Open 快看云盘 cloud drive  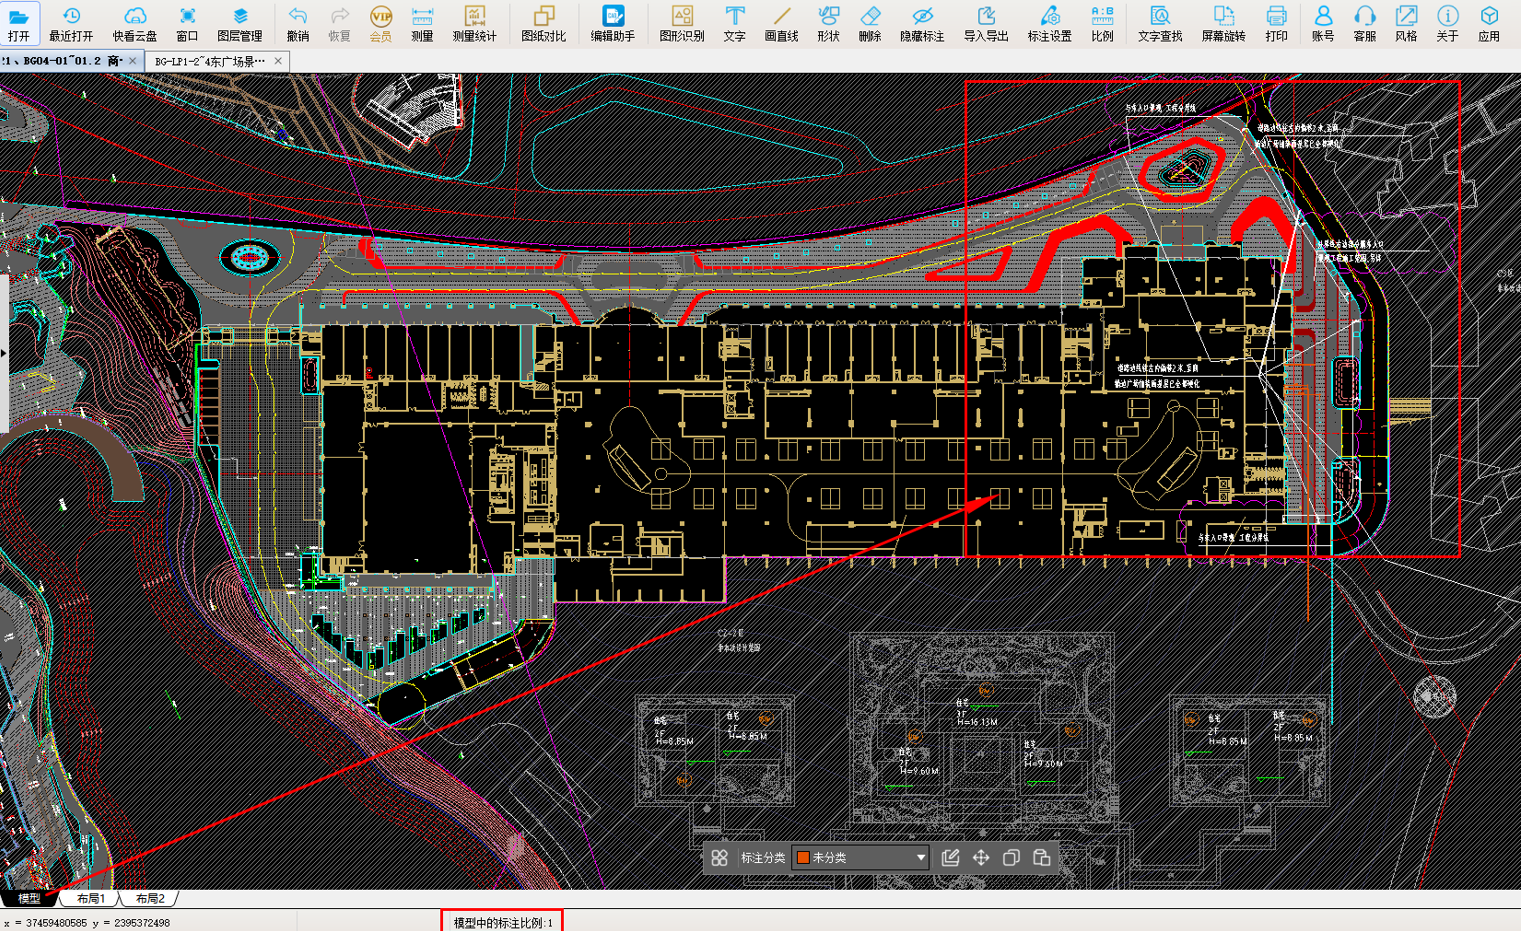134,23
